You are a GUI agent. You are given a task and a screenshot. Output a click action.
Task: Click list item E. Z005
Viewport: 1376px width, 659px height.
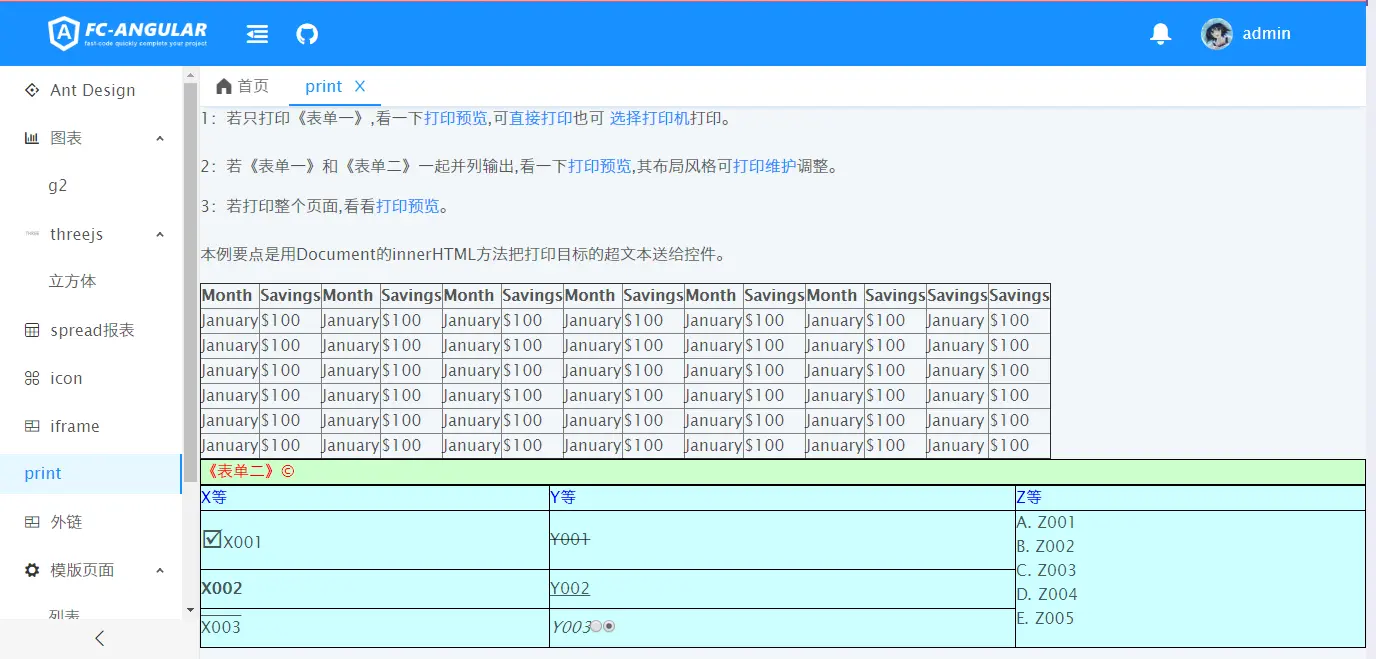tap(1046, 618)
